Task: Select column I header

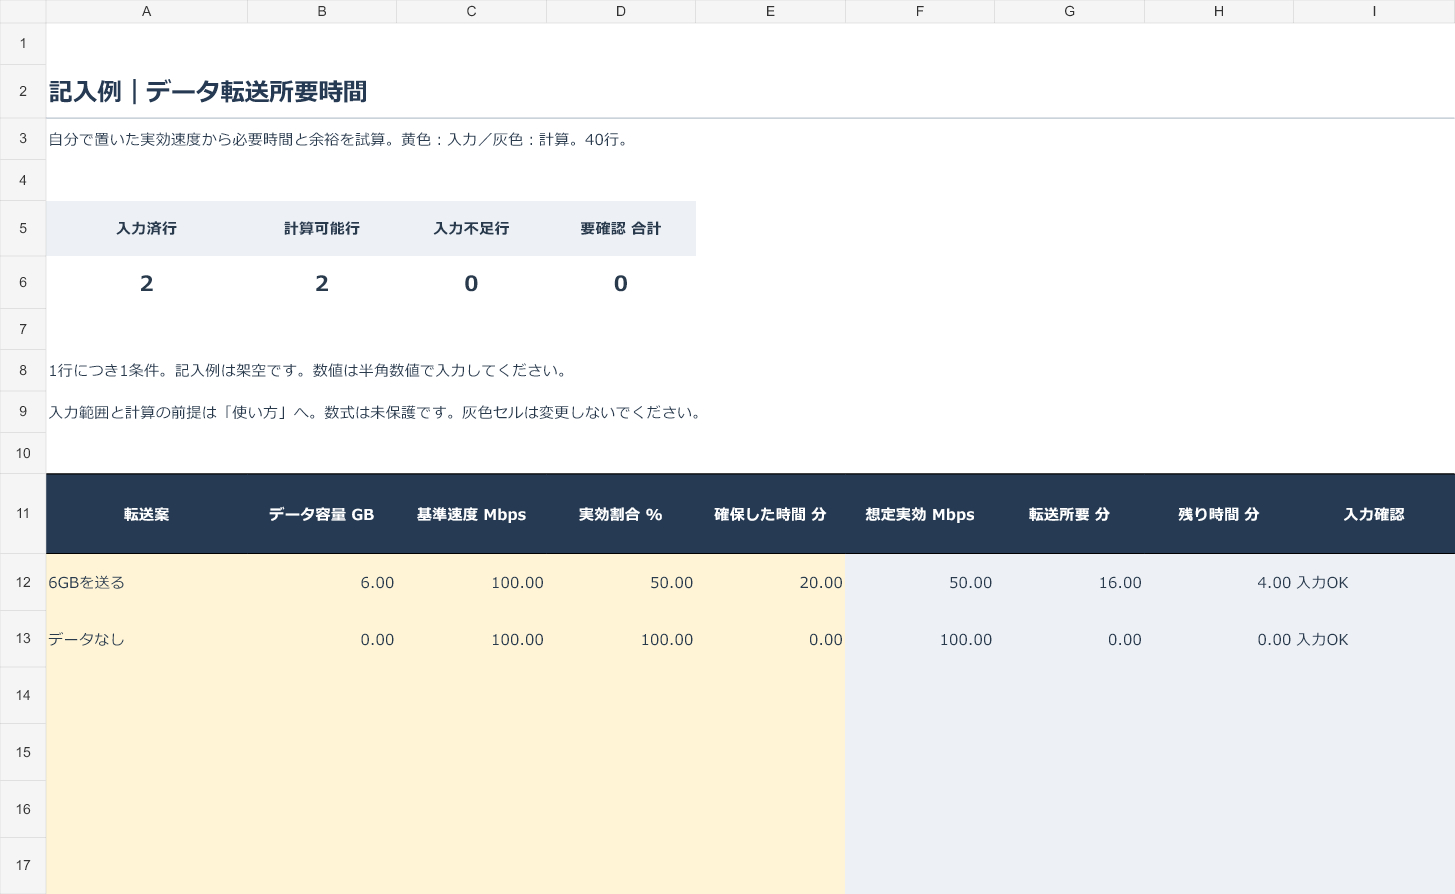Action: [x=1374, y=11]
